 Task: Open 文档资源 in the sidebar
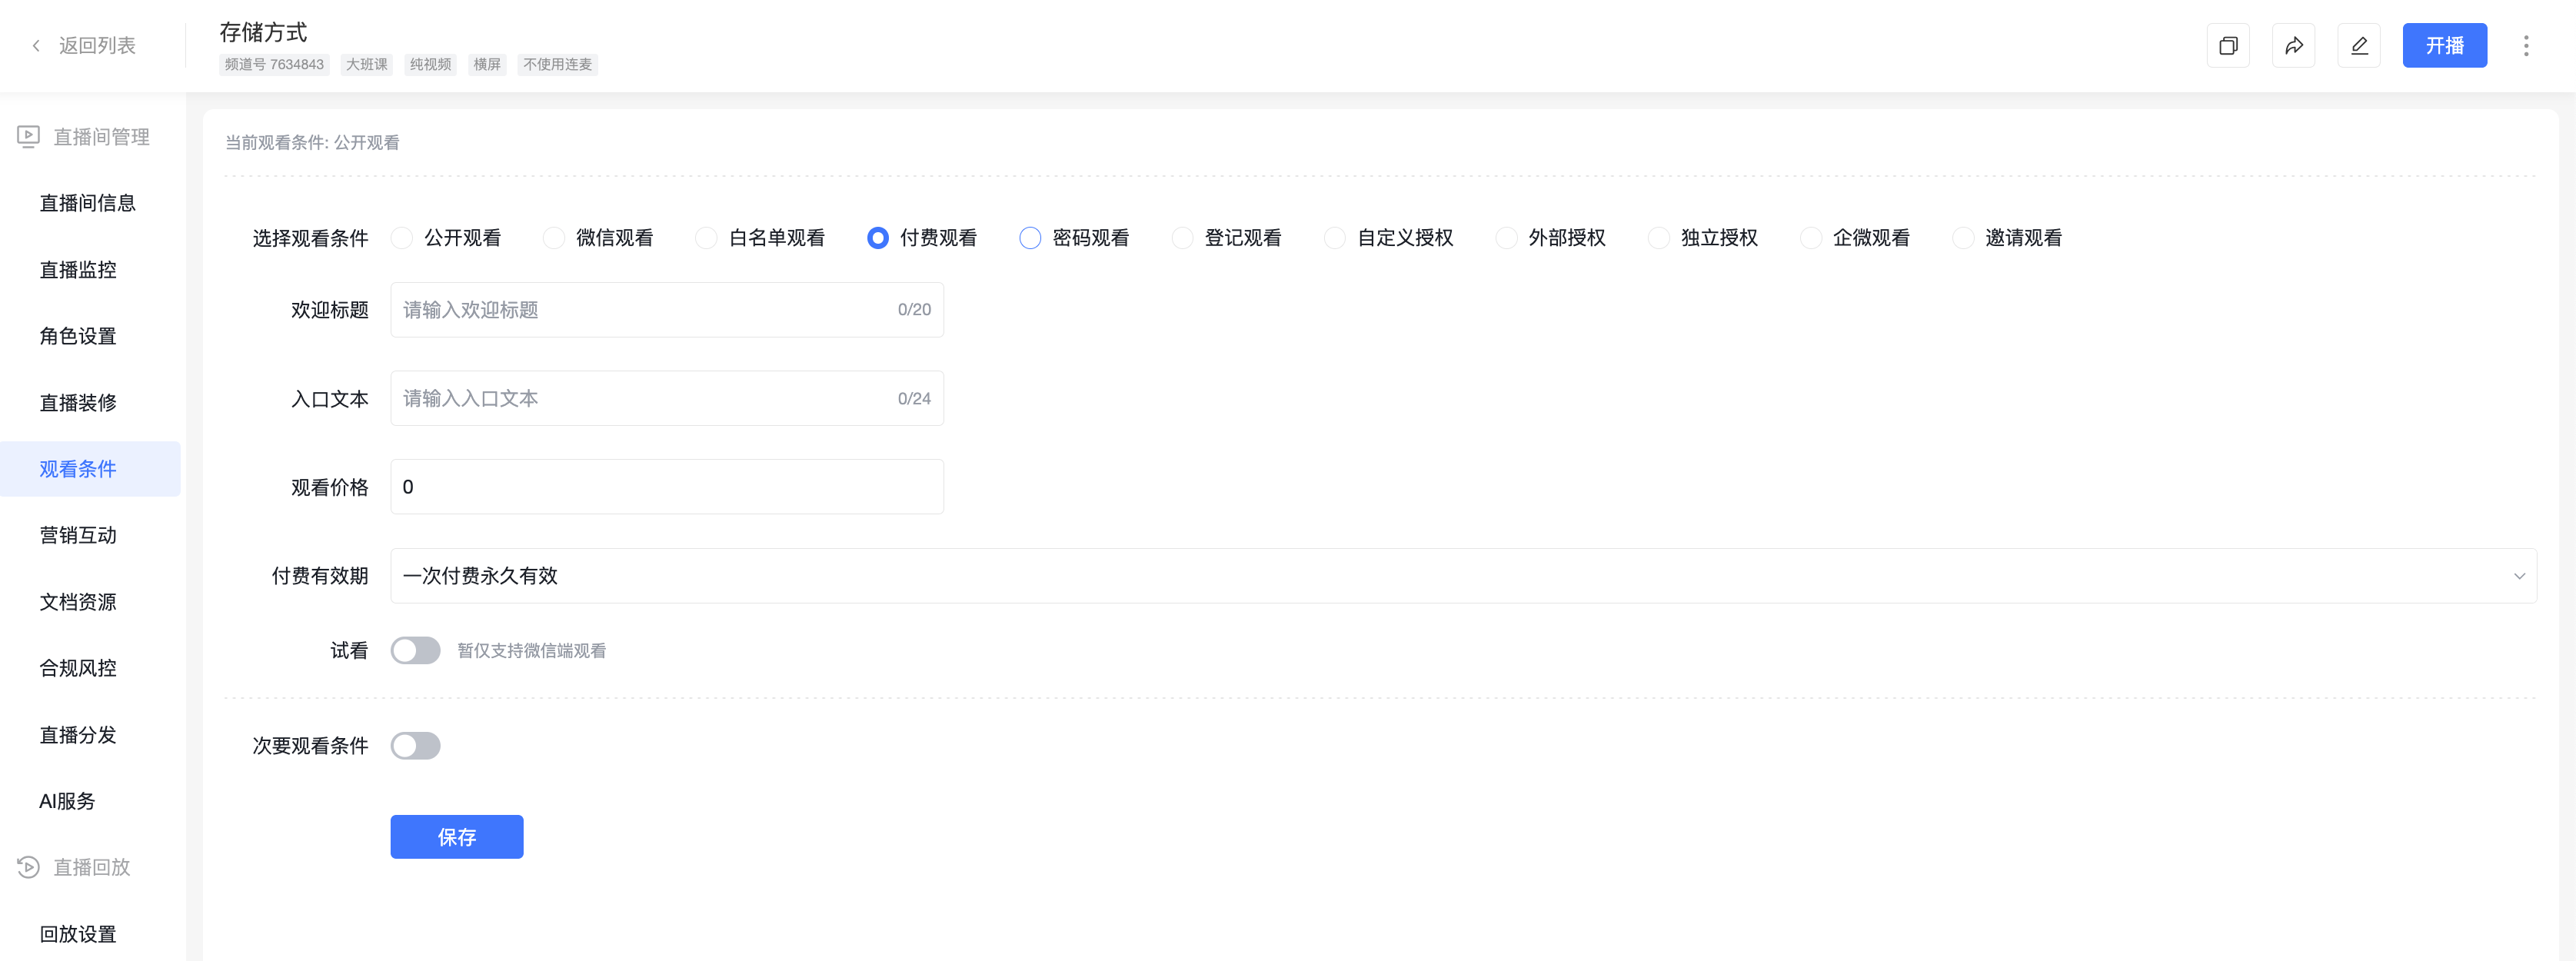point(78,602)
